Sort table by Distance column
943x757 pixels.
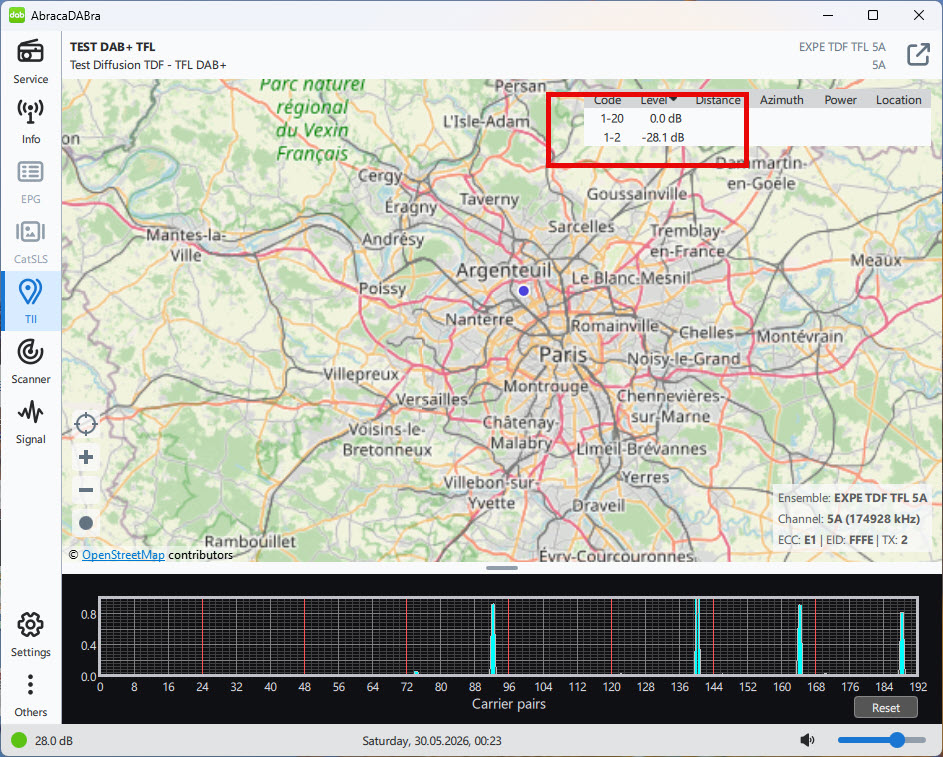pyautogui.click(x=718, y=100)
